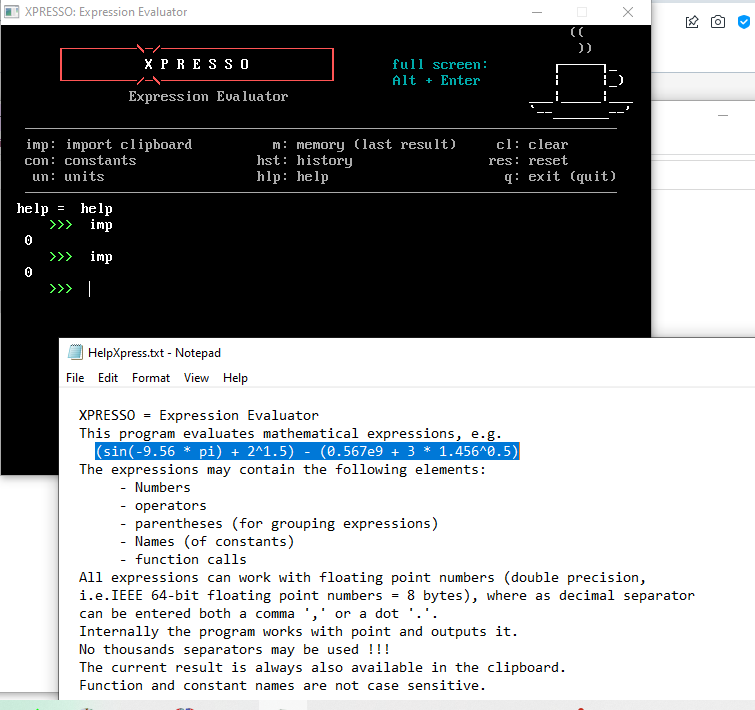Screen dimensions: 755x710
Task: Click 'un: units' in XPRESSO legend
Action: click(x=68, y=177)
